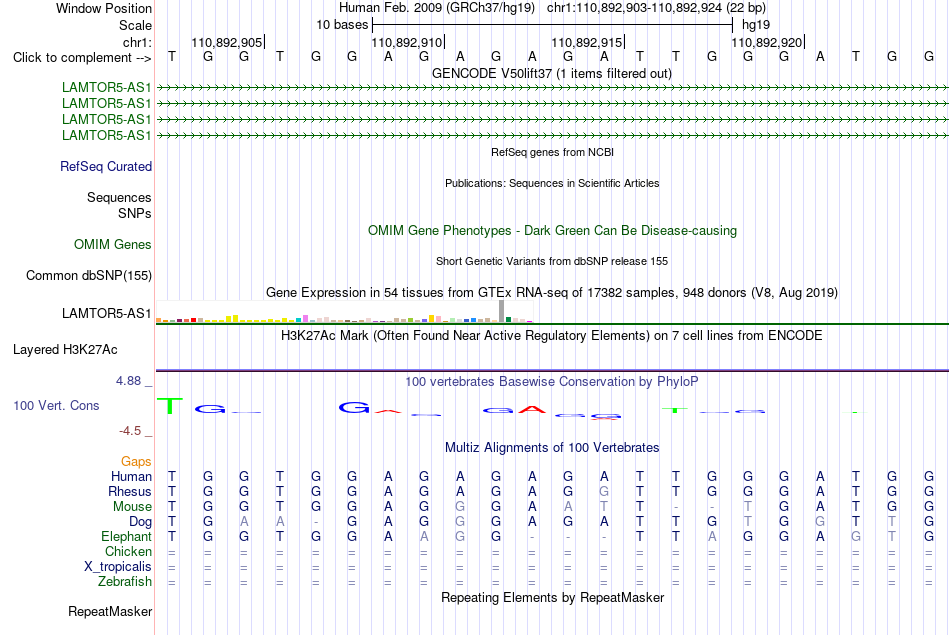Click the 110,892,915 coordinate tick label

point(587,42)
